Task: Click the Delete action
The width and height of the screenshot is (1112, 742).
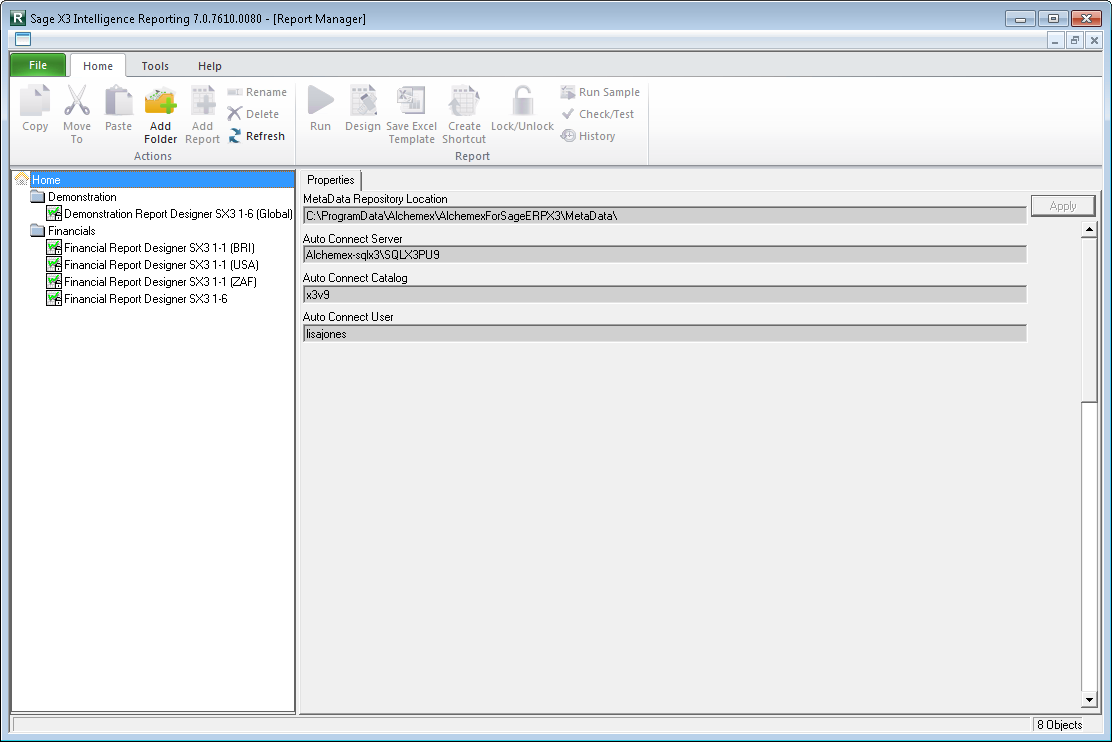Action: click(253, 114)
